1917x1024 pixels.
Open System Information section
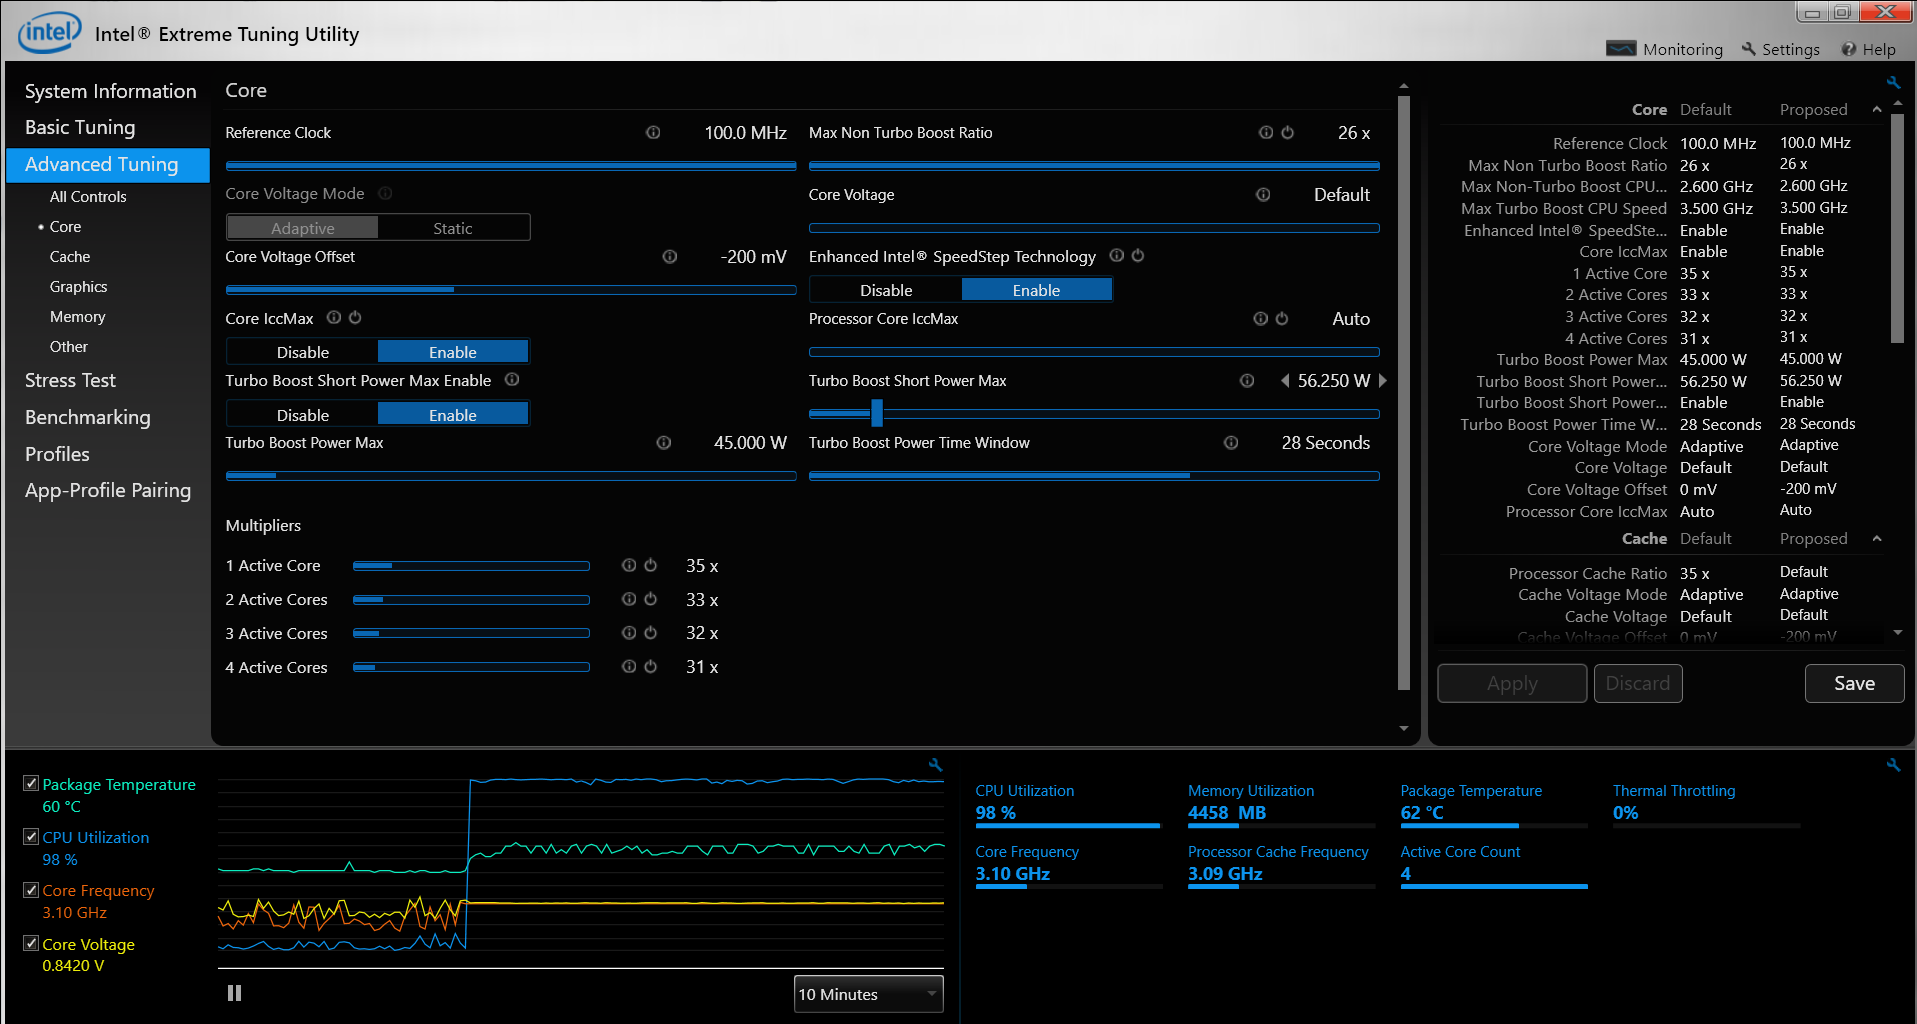tap(110, 91)
